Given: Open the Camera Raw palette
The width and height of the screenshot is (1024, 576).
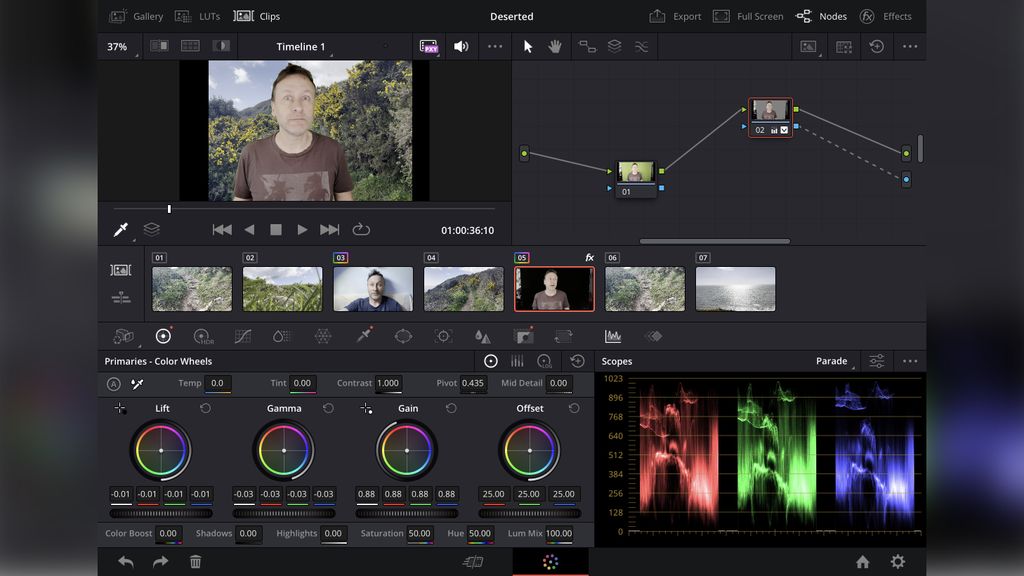Looking at the screenshot, I should [122, 336].
